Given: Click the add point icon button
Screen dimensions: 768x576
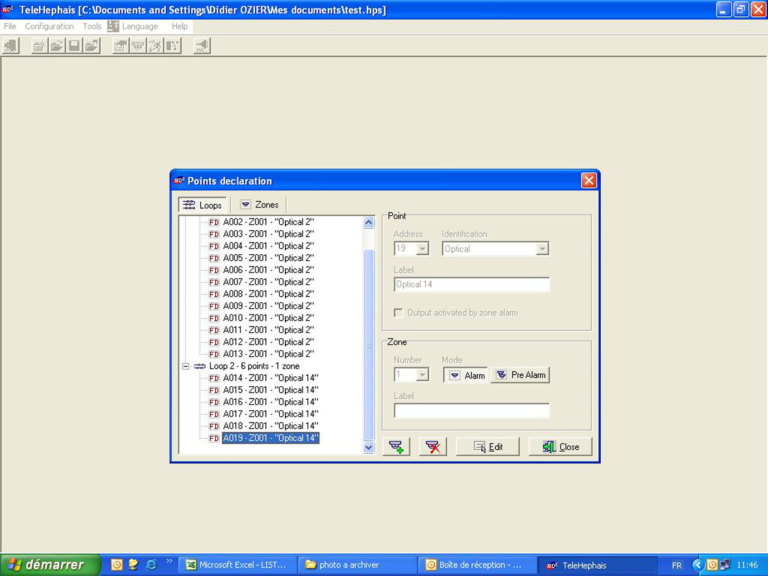Looking at the screenshot, I should (x=396, y=447).
